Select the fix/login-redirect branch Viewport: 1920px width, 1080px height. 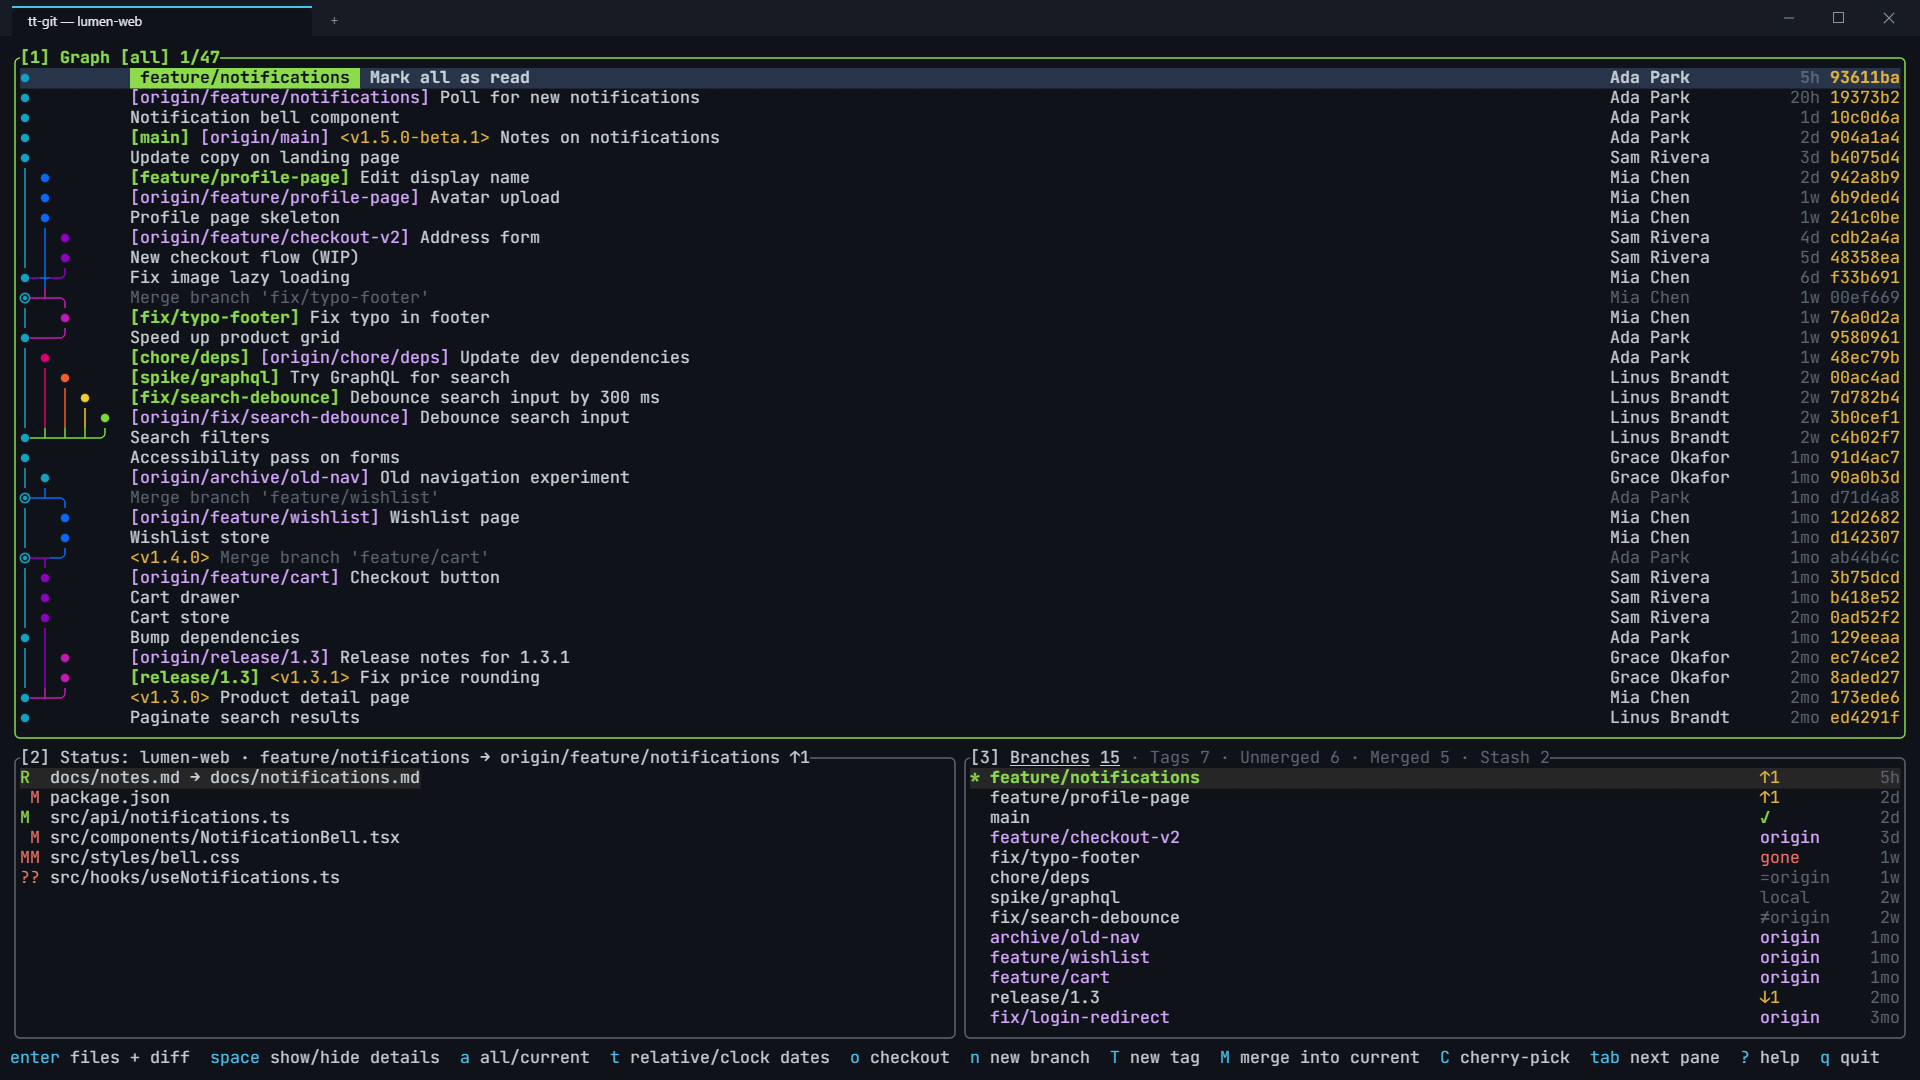pos(1434,1017)
